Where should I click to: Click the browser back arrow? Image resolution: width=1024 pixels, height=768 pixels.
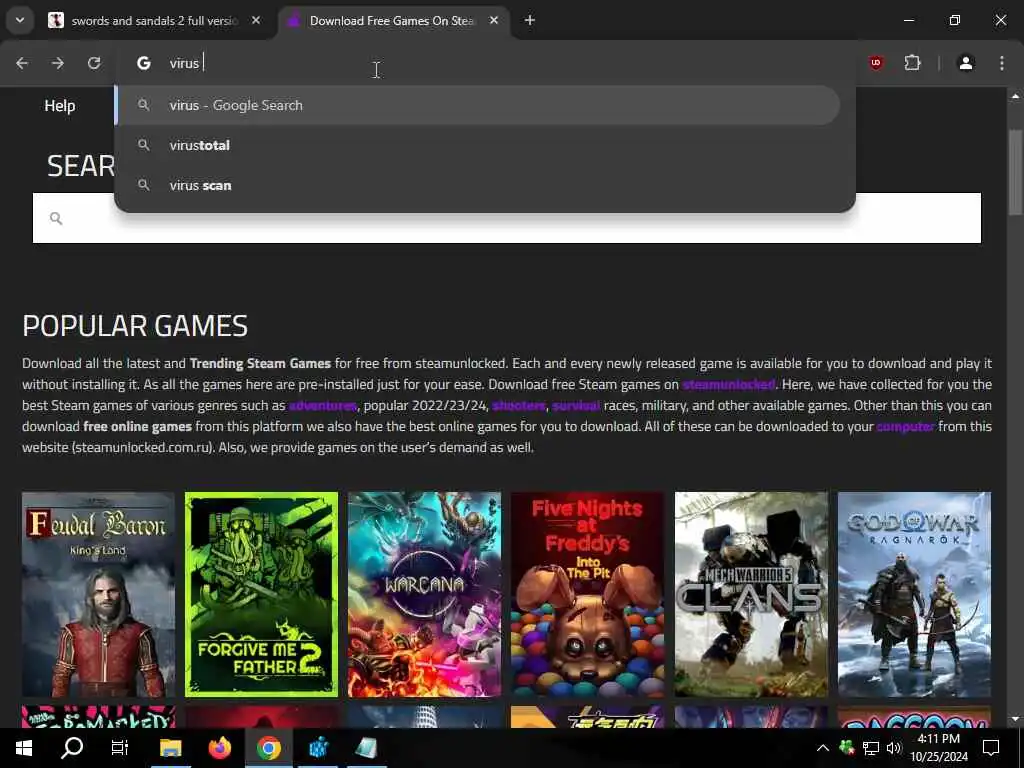[x=22, y=63]
